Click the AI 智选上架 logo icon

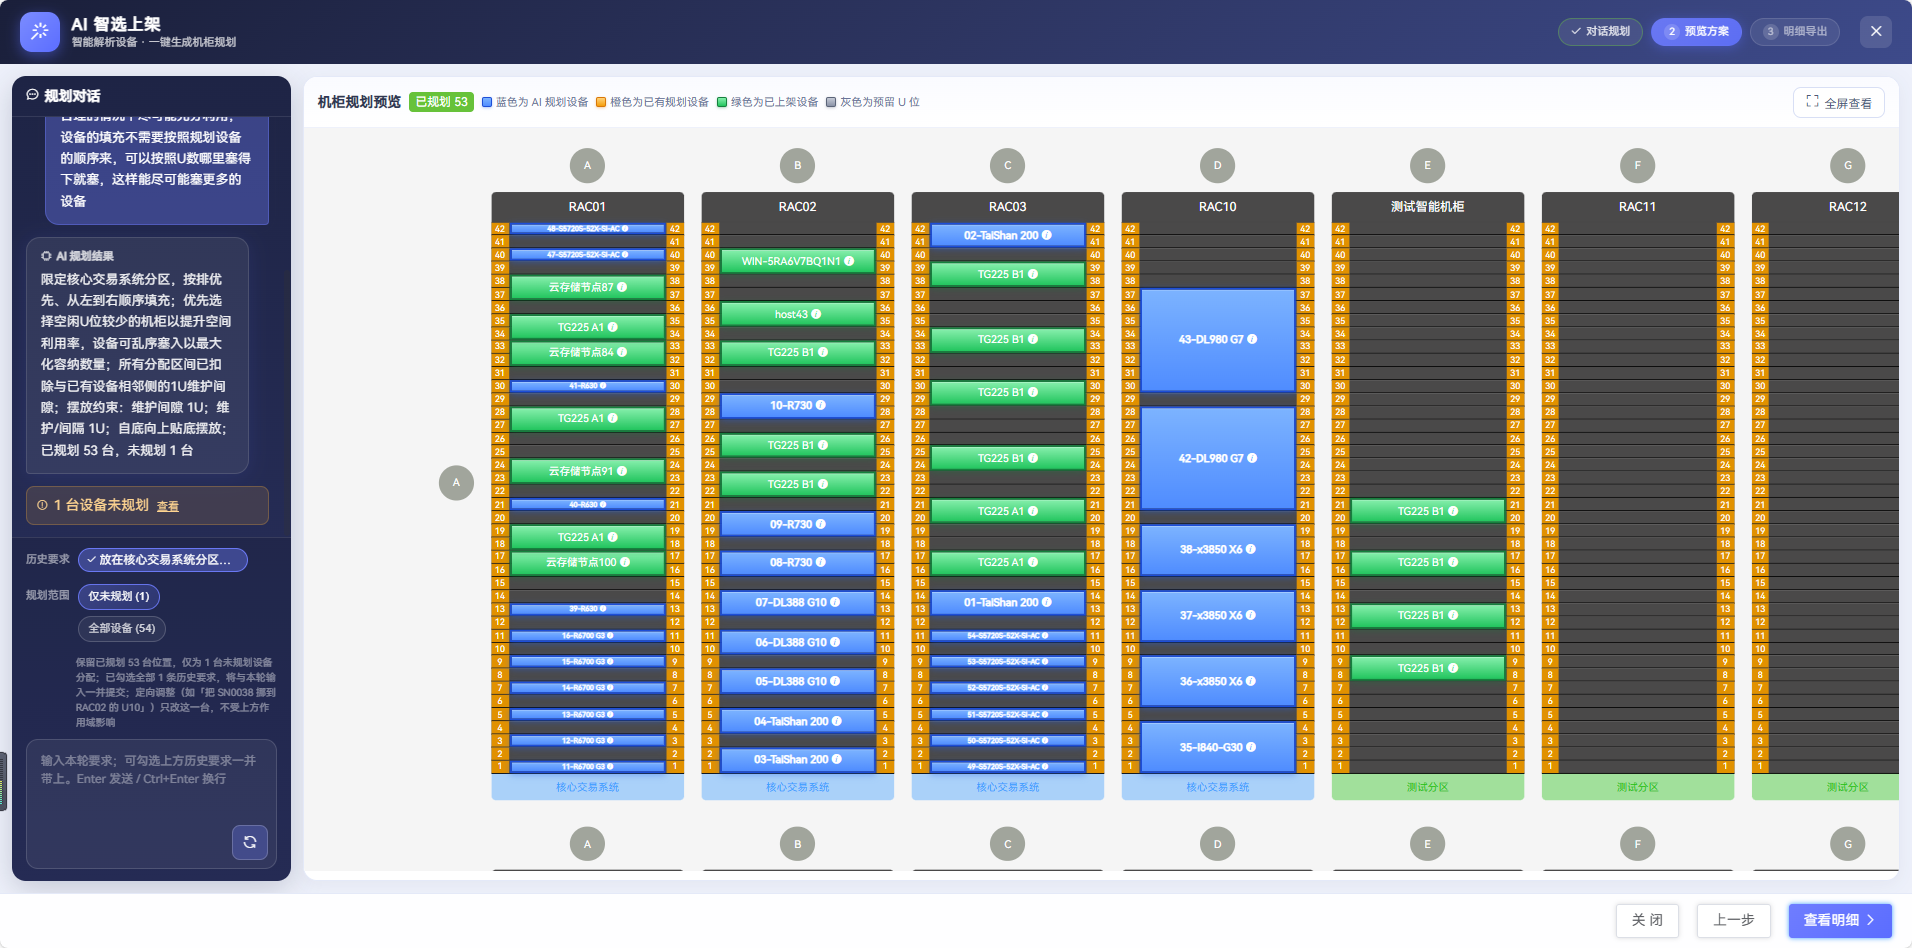pos(39,32)
